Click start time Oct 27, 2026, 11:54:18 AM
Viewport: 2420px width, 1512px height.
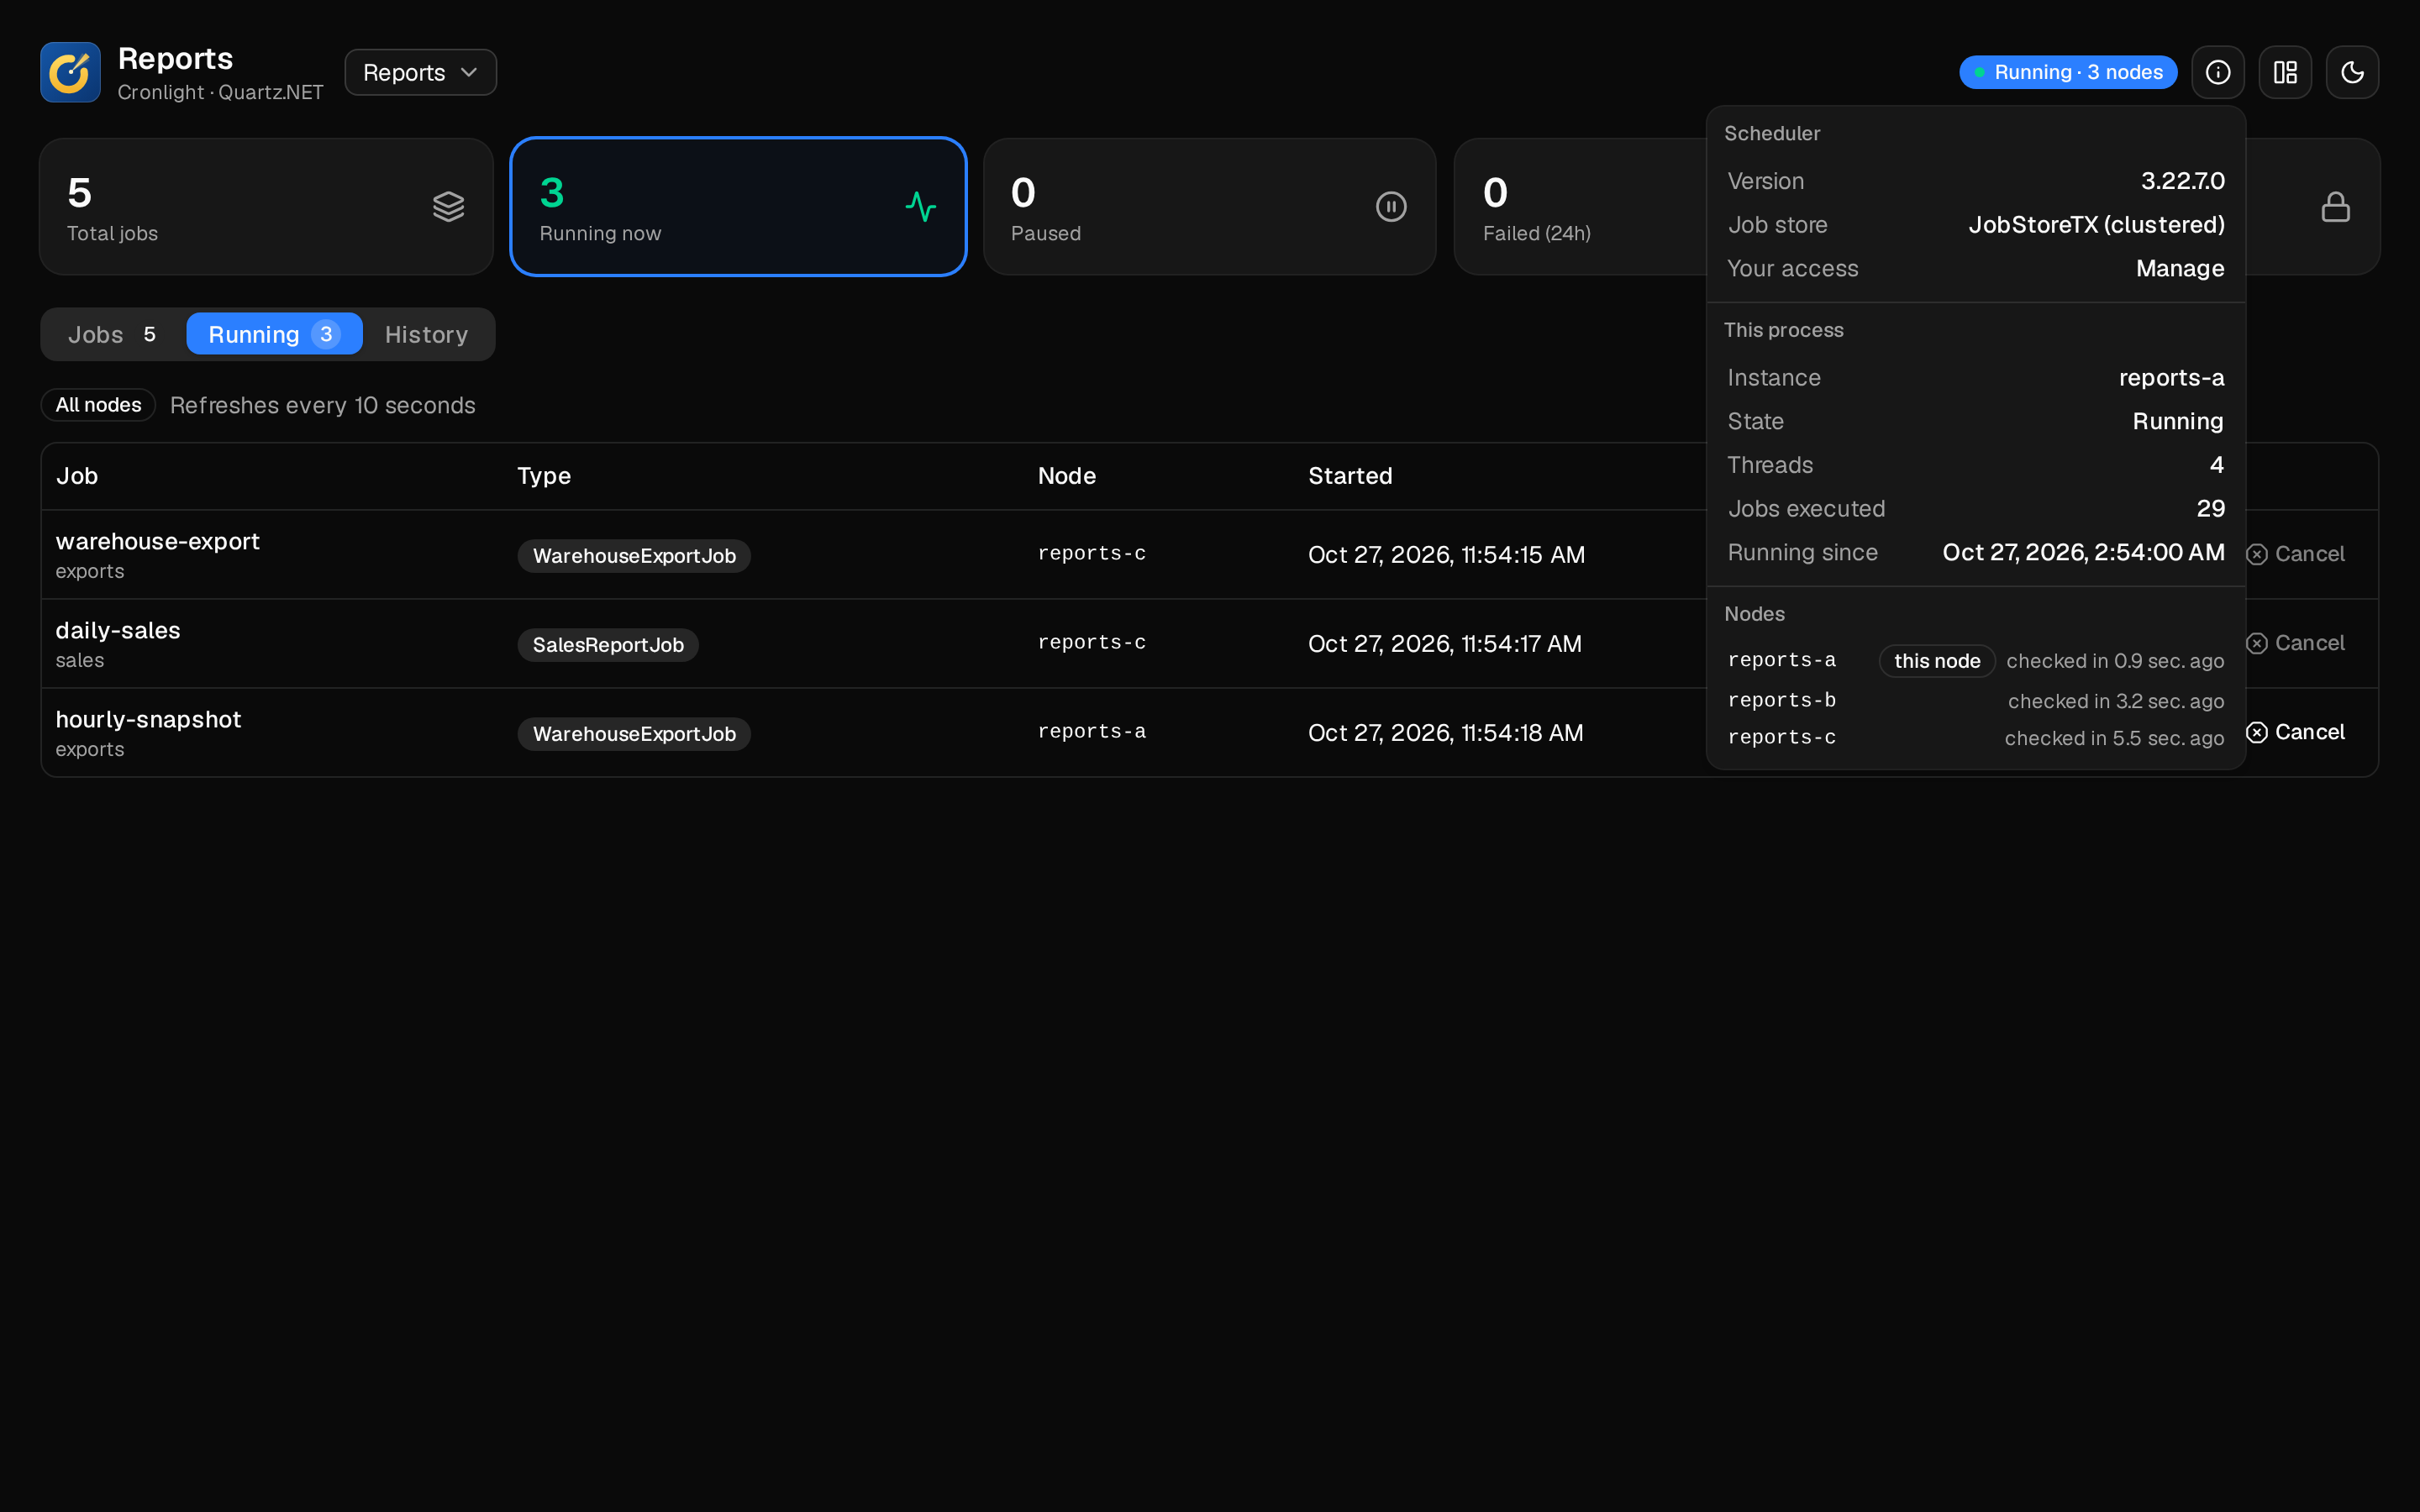pyautogui.click(x=1445, y=733)
